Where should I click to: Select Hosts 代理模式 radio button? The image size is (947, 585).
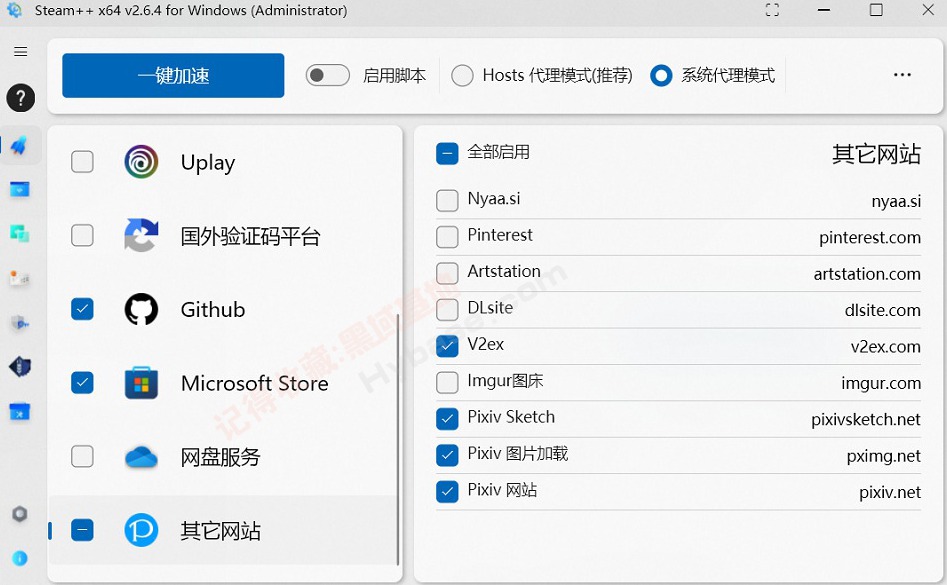click(x=462, y=75)
